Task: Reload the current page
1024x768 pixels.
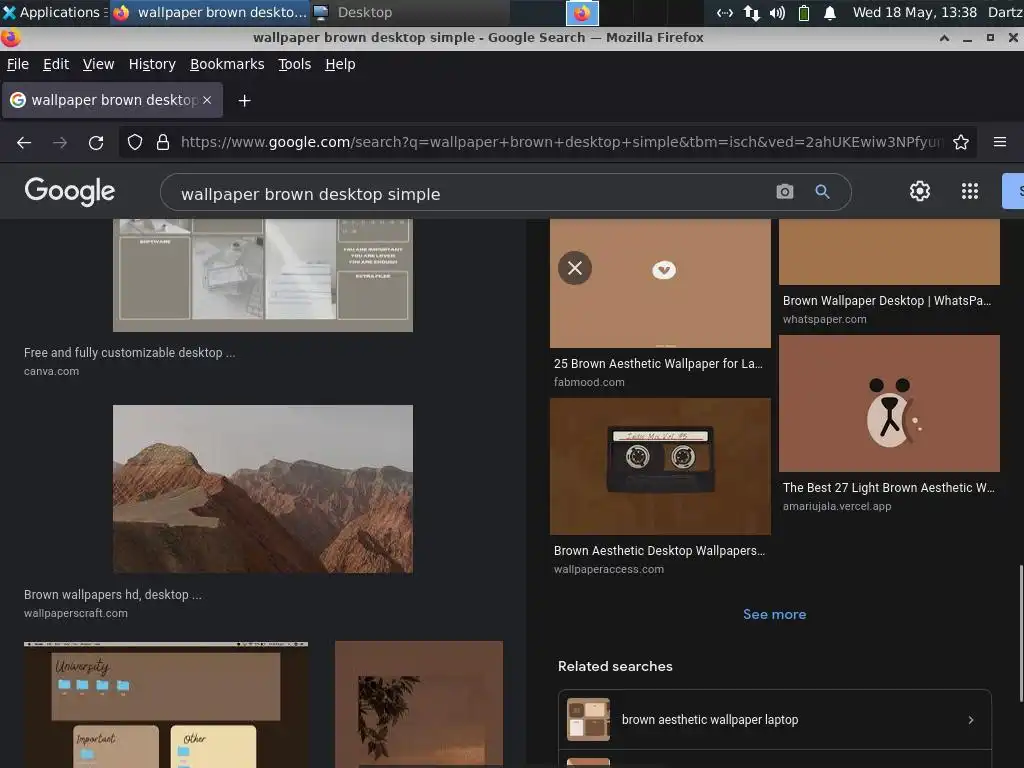Action: point(96,142)
